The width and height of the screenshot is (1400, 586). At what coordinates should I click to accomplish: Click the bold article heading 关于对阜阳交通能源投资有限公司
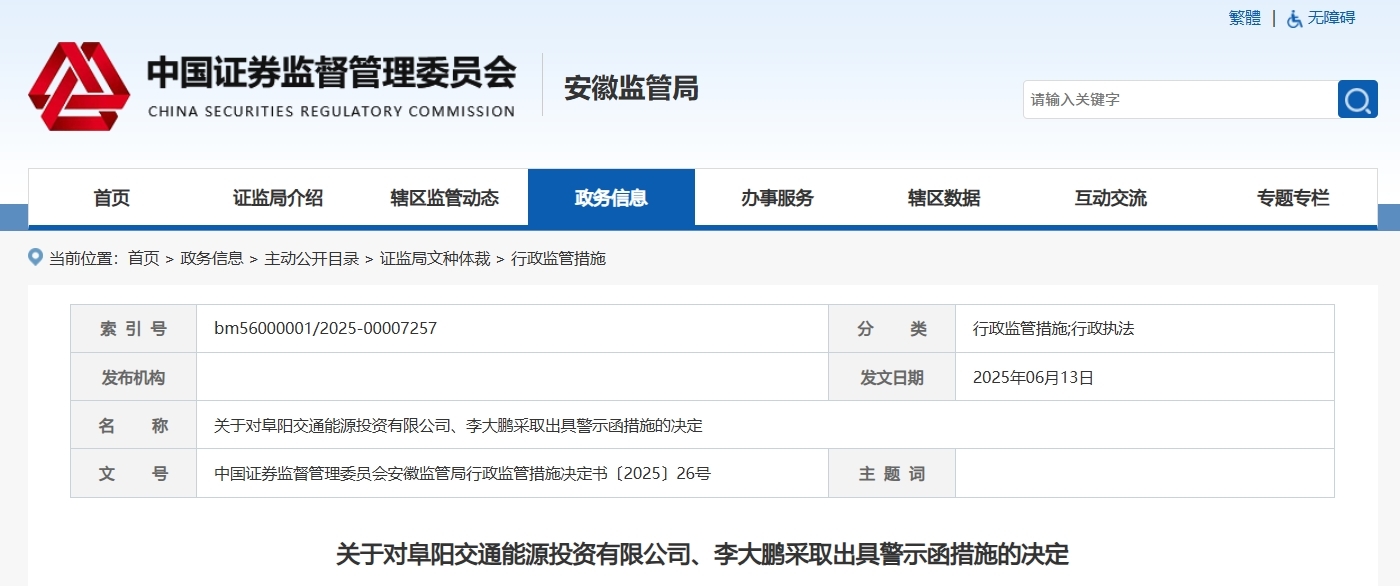(702, 554)
